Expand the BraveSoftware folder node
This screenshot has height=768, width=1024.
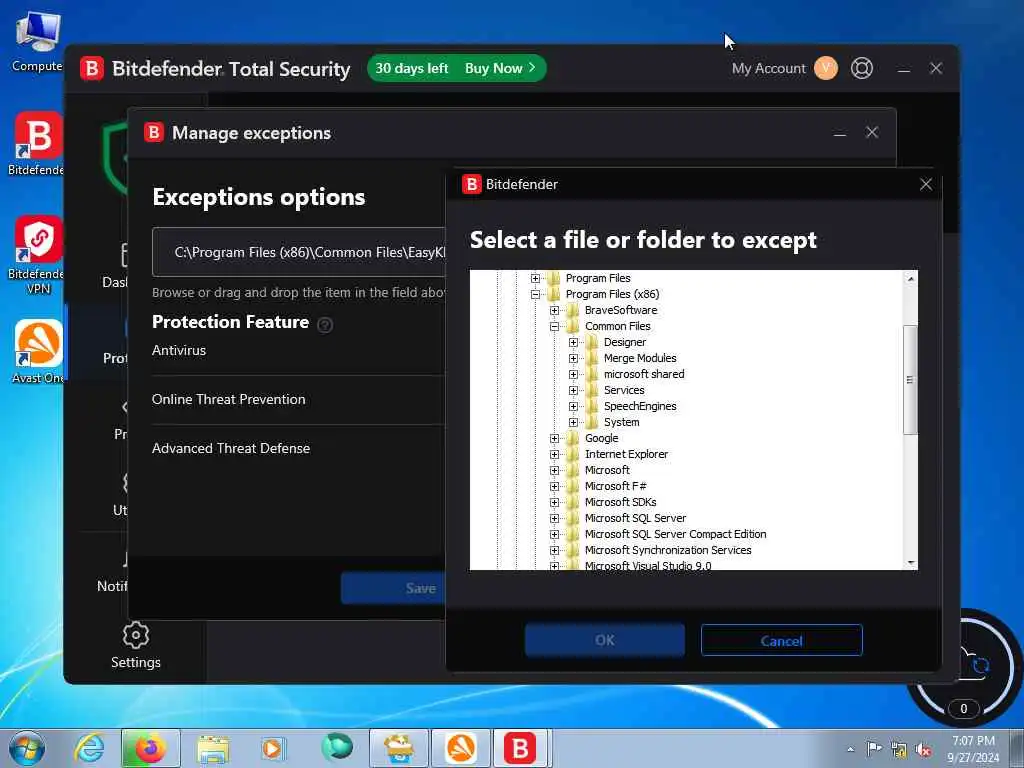(x=554, y=310)
